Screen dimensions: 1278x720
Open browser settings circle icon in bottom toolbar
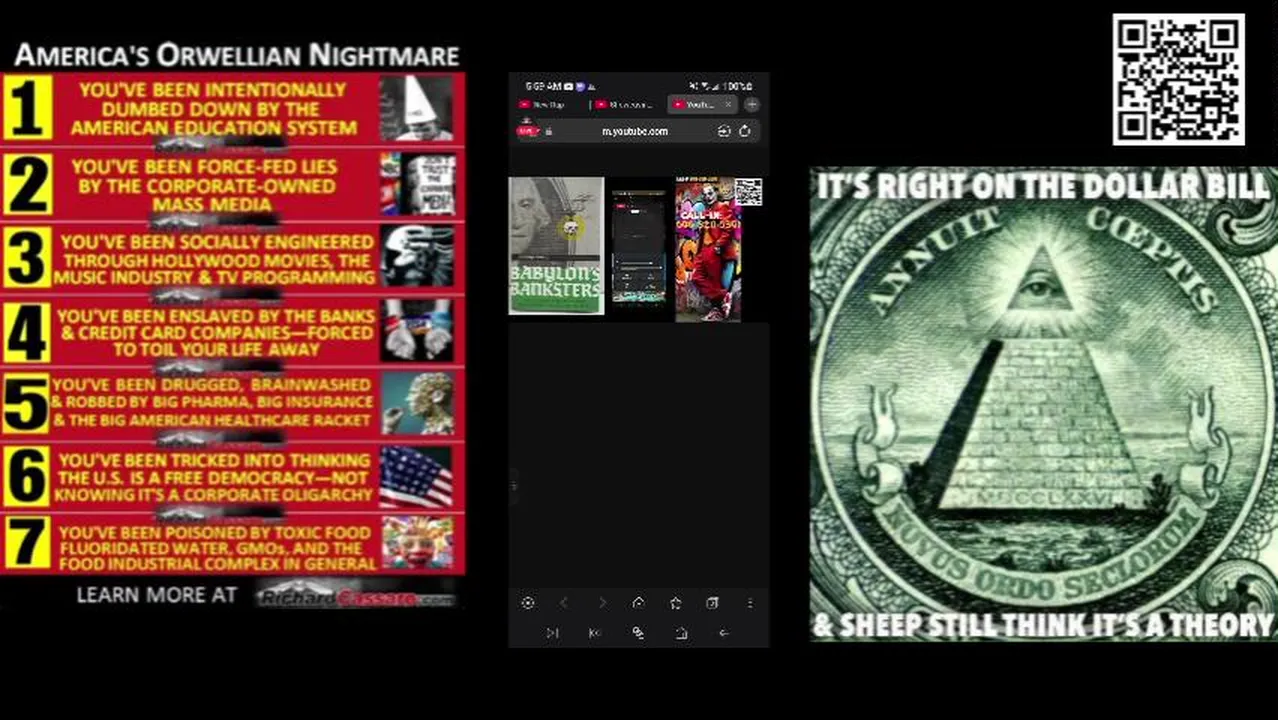[528, 603]
